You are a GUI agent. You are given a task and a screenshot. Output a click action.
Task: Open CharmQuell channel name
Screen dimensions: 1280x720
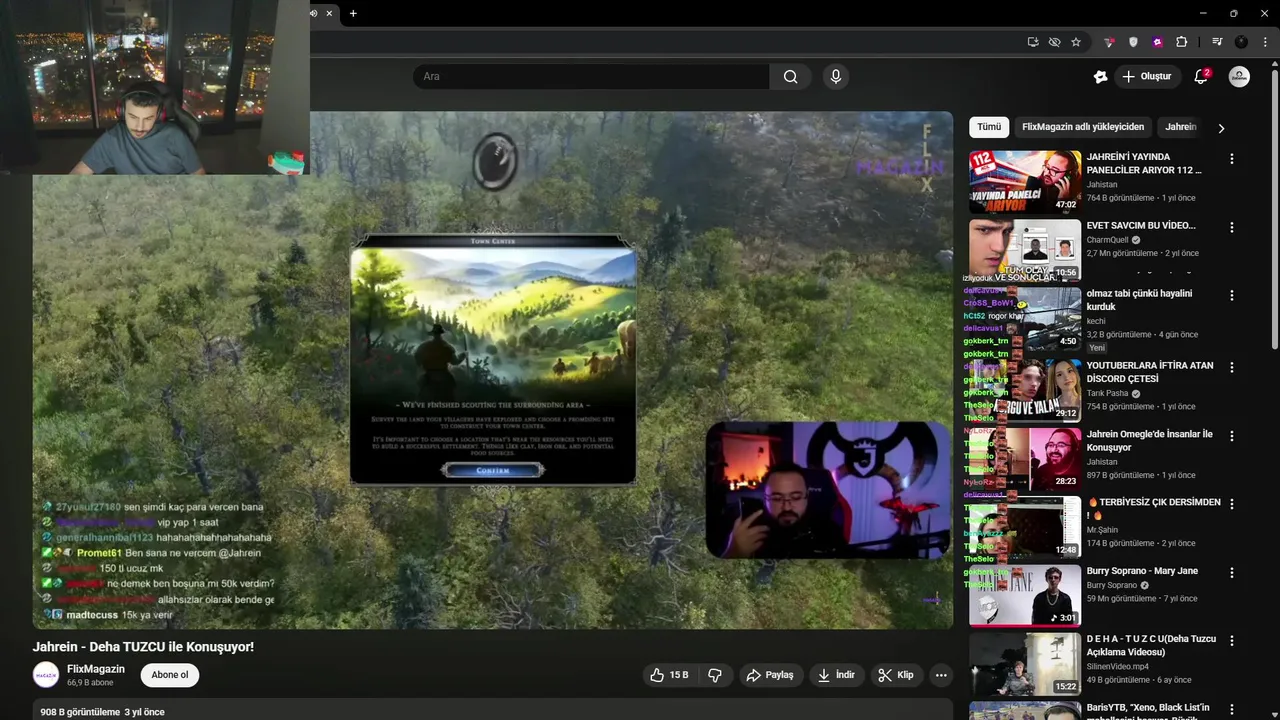tap(1107, 240)
